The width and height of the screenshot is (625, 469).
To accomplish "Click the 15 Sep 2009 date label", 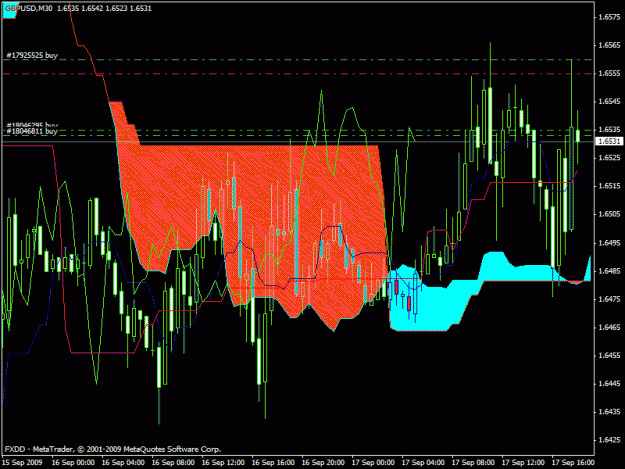I will coord(22,463).
